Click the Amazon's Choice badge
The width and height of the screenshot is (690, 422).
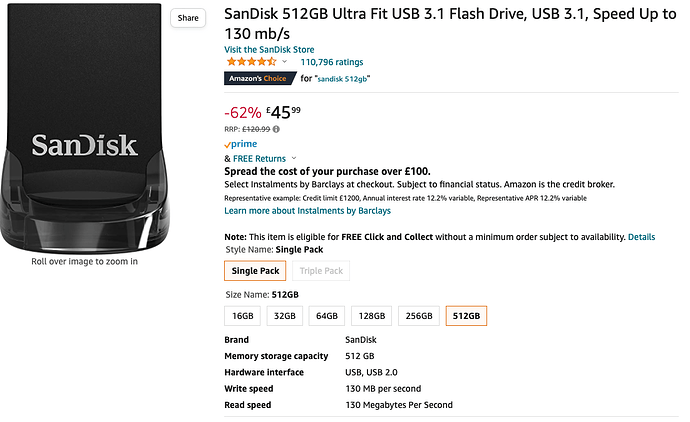point(256,77)
